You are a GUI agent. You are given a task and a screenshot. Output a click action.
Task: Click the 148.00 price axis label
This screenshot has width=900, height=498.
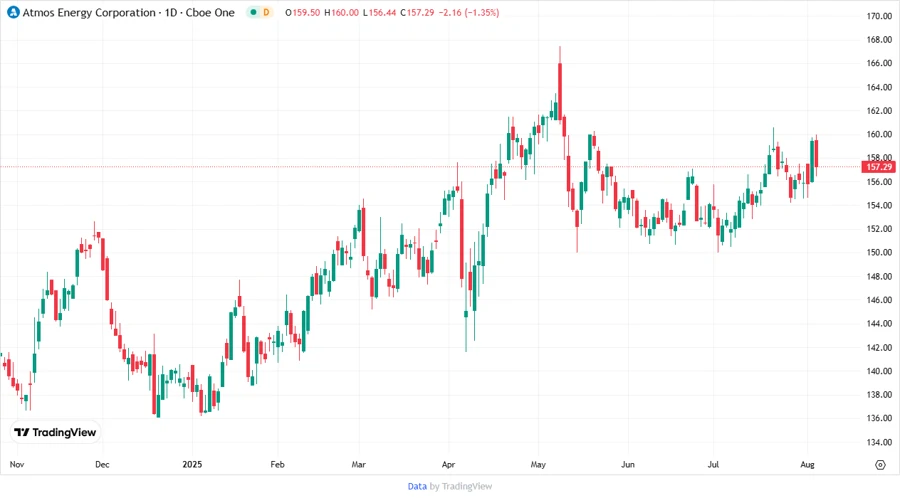click(x=879, y=277)
